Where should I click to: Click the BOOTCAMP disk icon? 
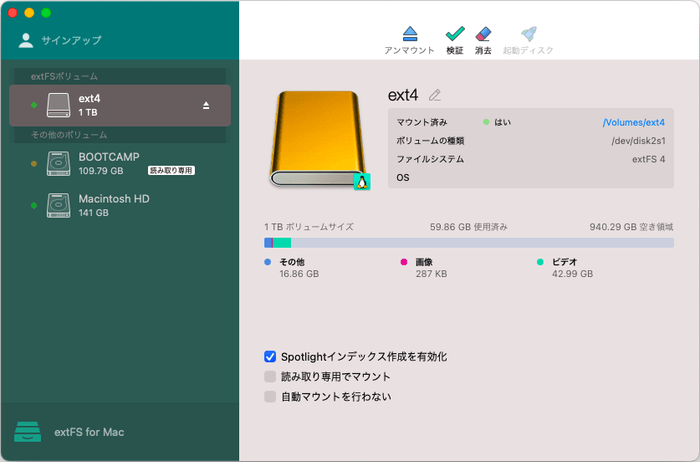point(58,163)
